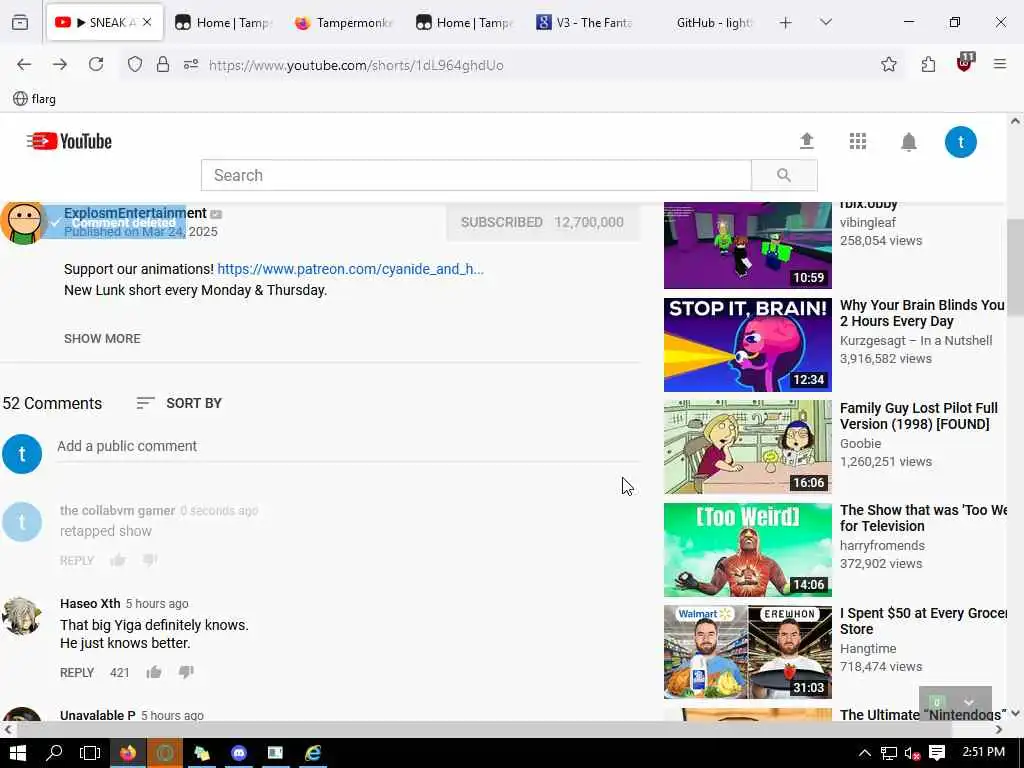Open the Internet Explorer taskbar icon
Viewport: 1024px width, 768px height.
(313, 753)
